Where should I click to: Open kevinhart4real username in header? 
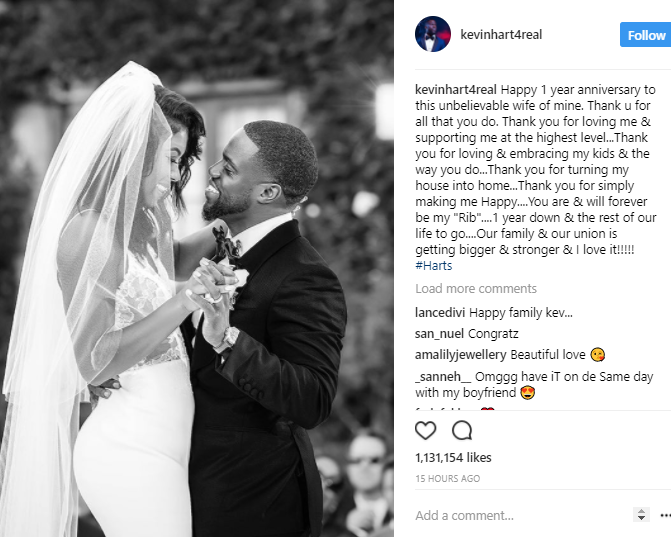pyautogui.click(x=501, y=35)
